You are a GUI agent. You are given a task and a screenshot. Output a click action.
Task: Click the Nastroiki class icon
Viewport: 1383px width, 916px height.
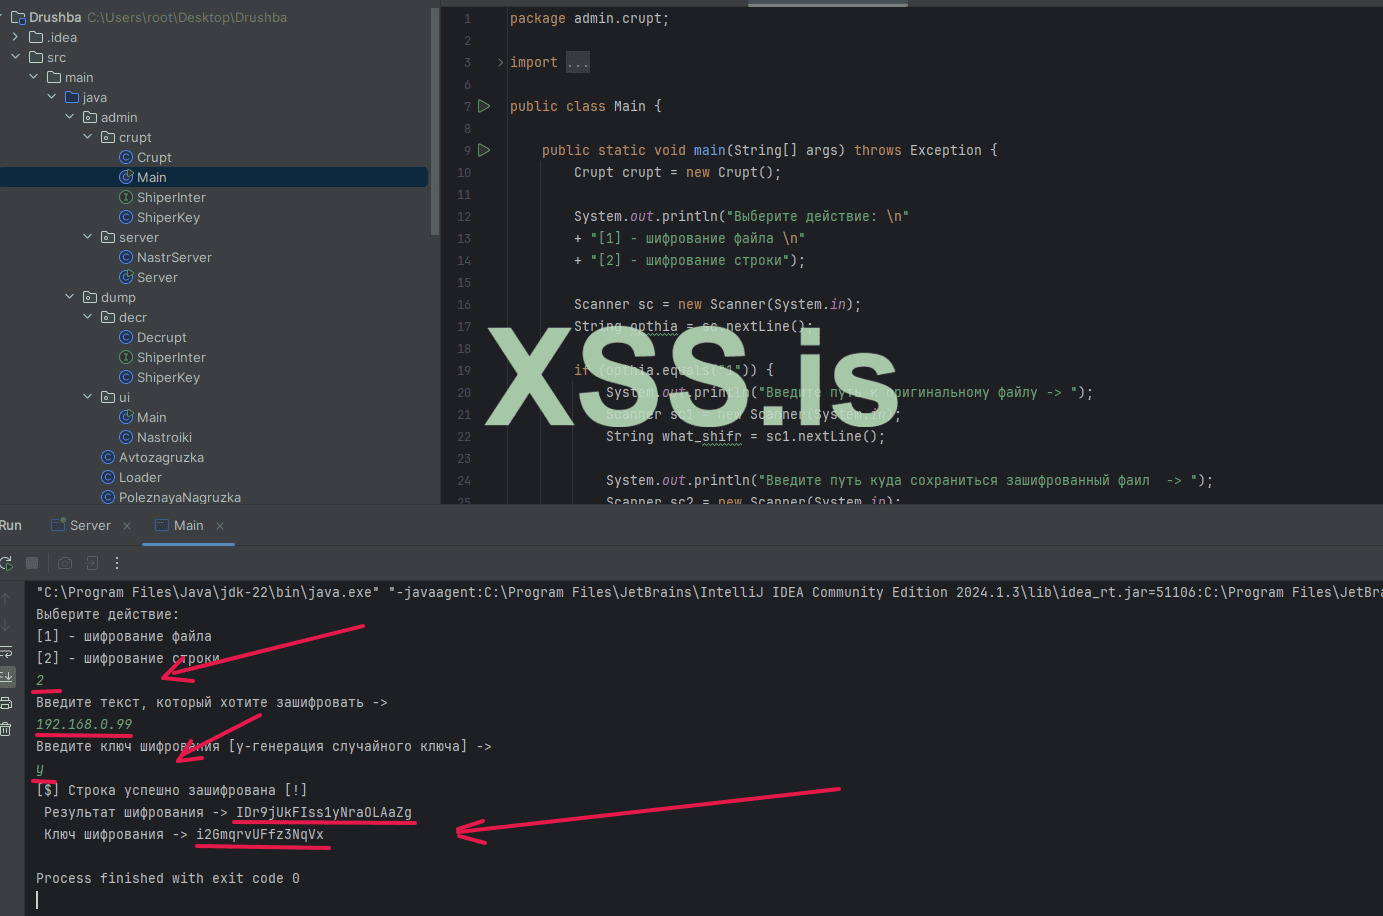point(126,437)
